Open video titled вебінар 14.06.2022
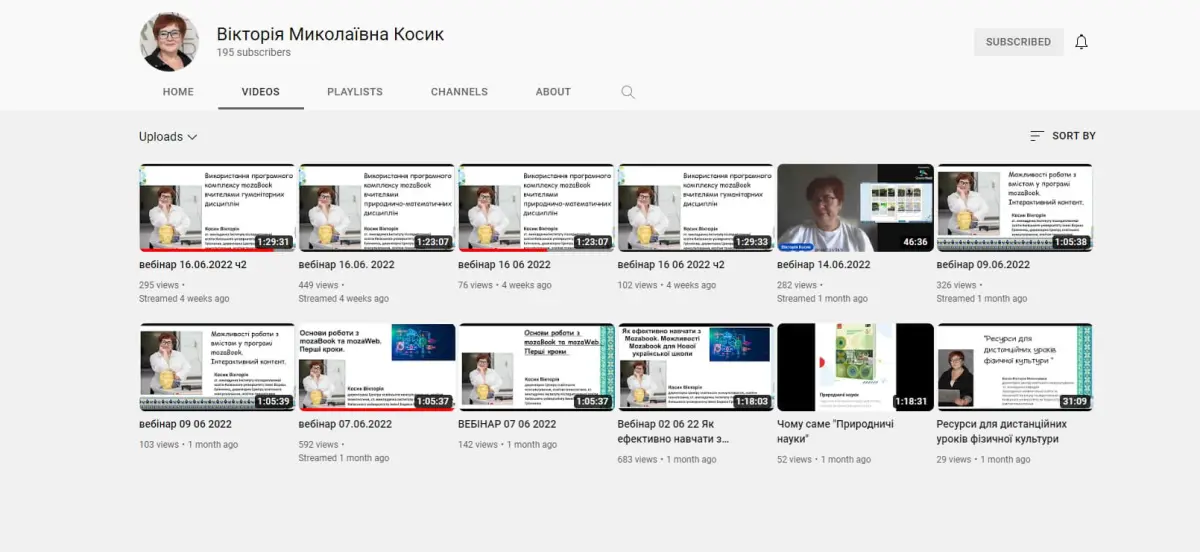The image size is (1200, 552). click(x=824, y=265)
